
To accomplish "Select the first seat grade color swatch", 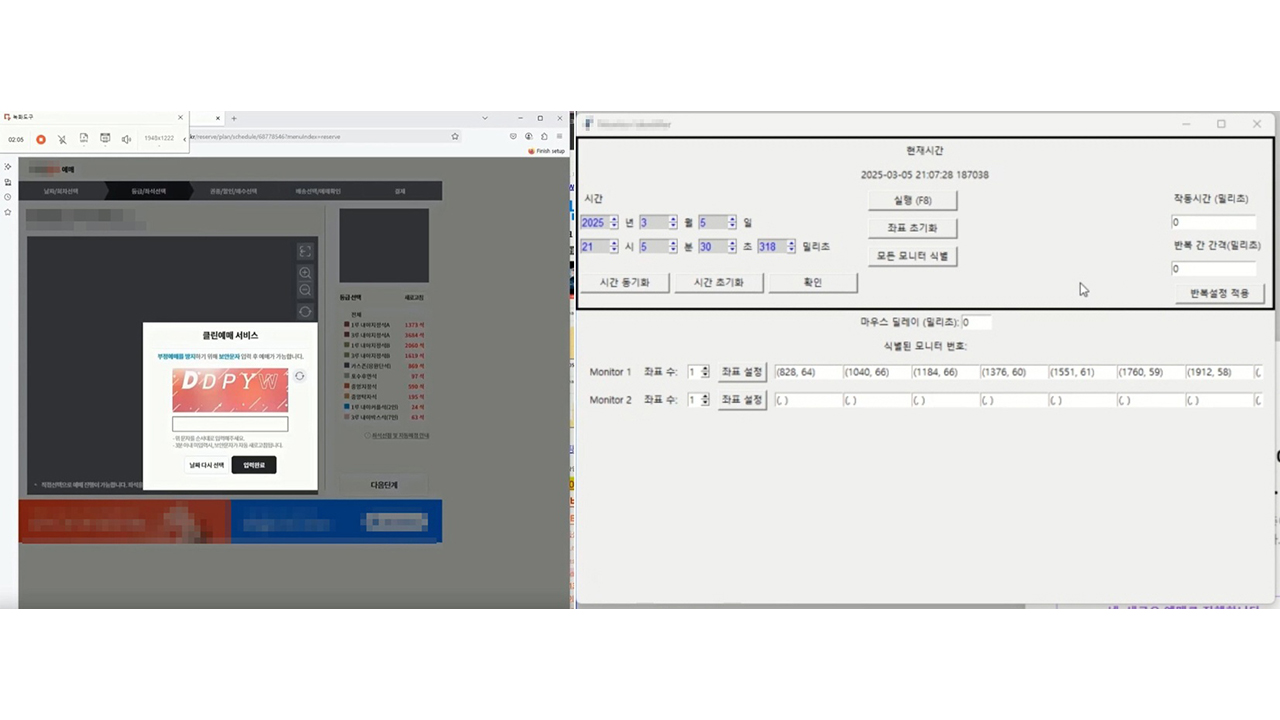I will pos(346,325).
